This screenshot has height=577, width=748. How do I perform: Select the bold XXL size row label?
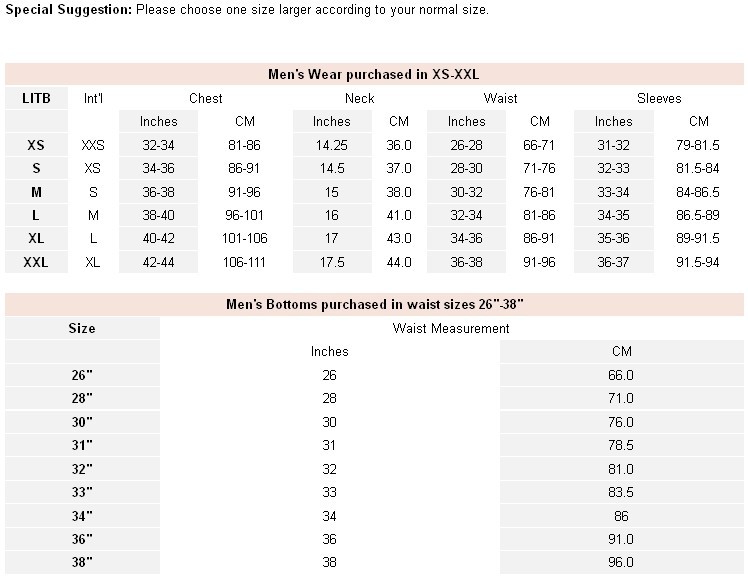36,262
